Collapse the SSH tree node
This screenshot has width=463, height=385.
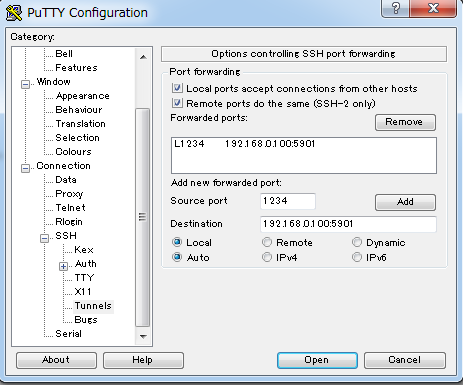pyautogui.click(x=44, y=238)
